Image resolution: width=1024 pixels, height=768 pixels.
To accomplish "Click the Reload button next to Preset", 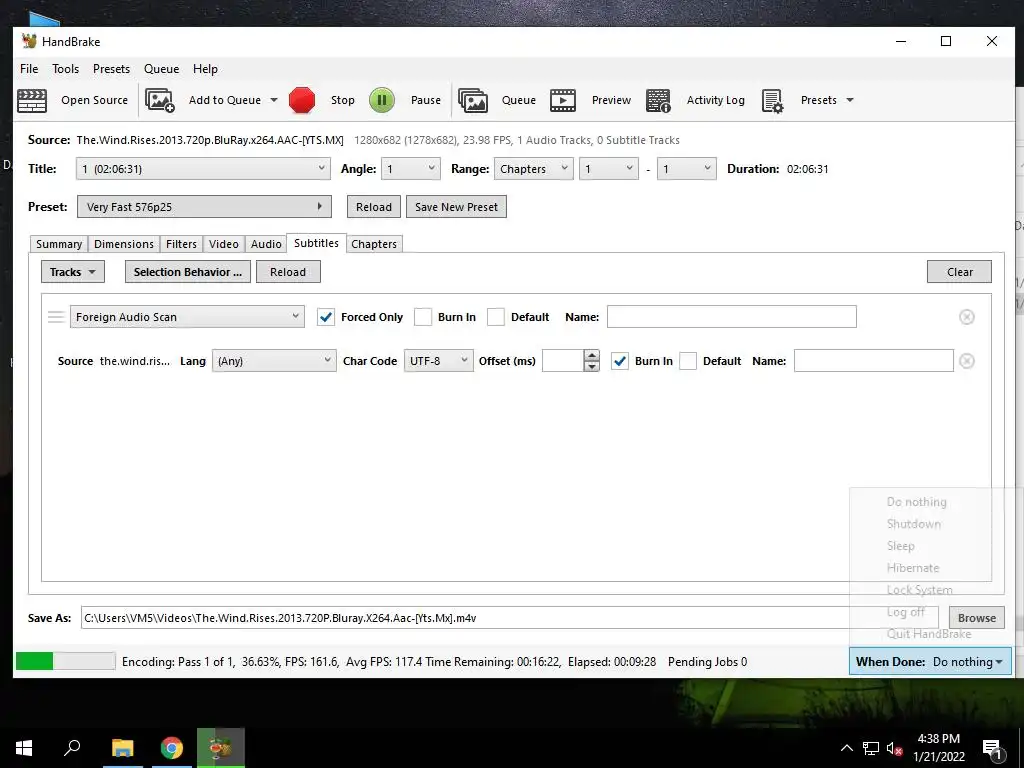I will (374, 206).
